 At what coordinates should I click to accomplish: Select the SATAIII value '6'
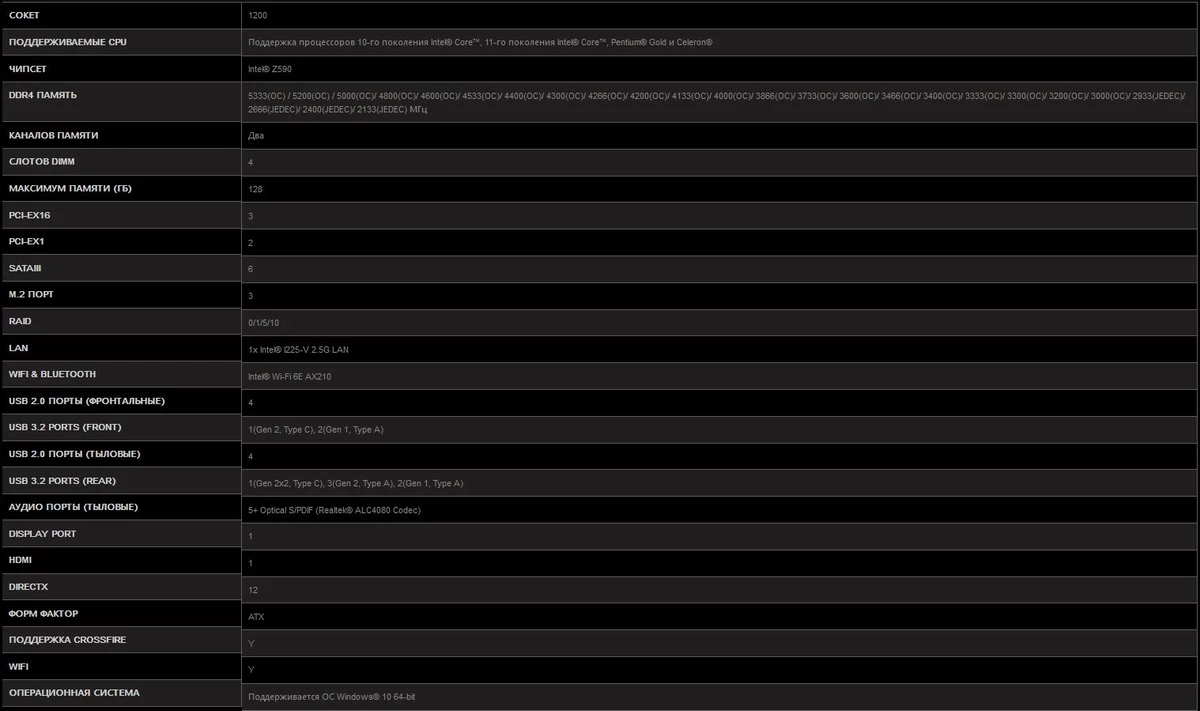click(x=251, y=269)
